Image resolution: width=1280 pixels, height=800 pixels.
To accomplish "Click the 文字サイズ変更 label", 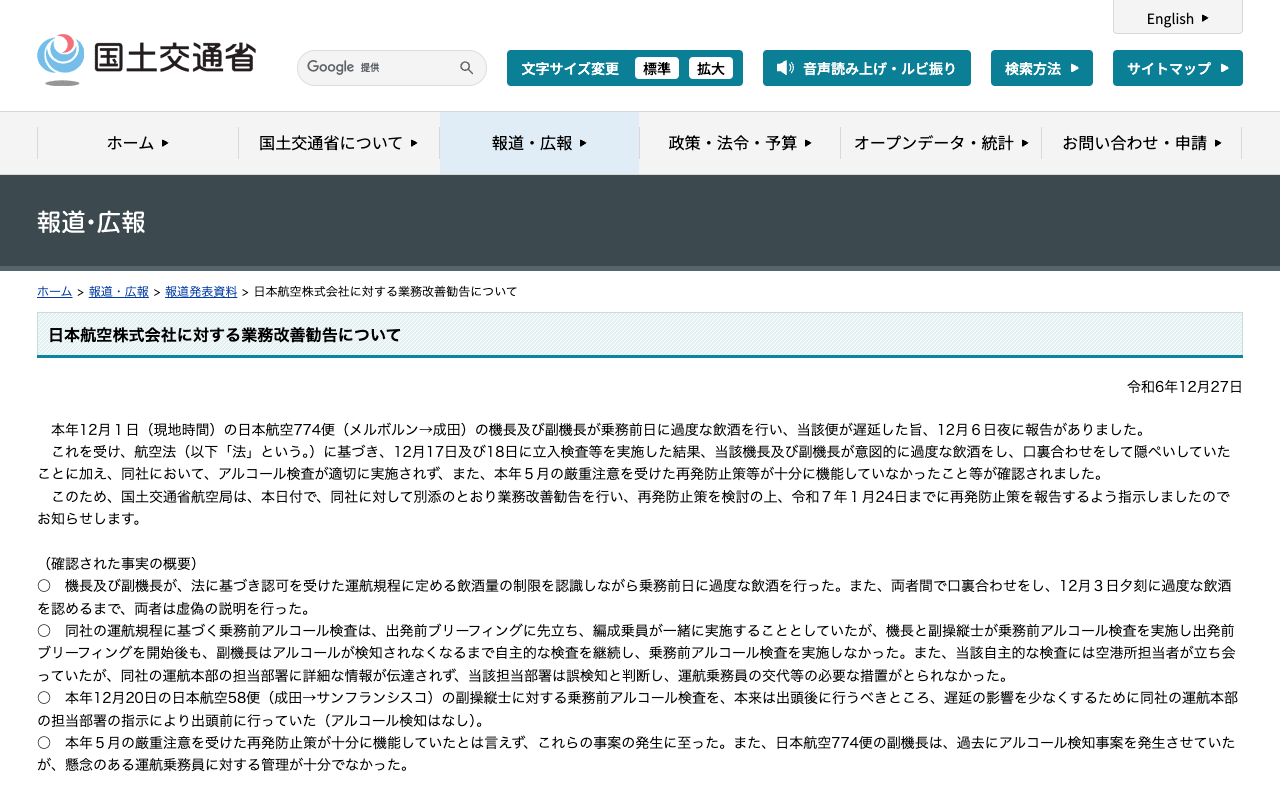I will (x=570, y=68).
